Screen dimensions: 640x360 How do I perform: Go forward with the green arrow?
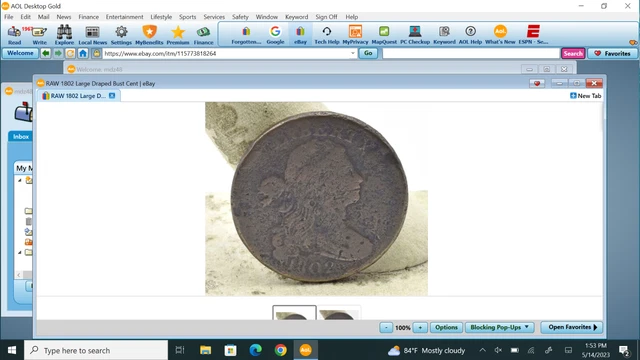pos(58,53)
